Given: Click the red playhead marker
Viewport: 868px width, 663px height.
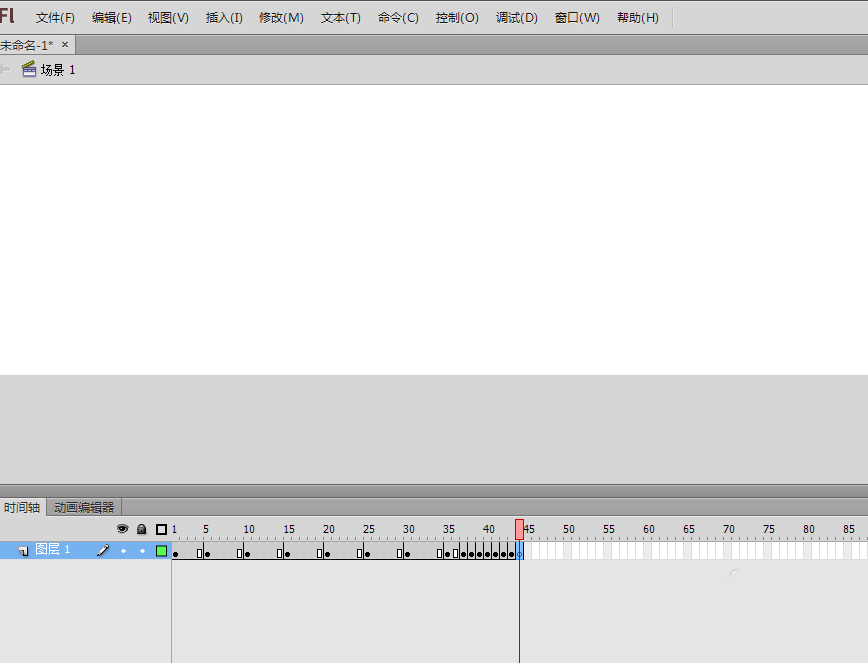Looking at the screenshot, I should coord(519,530).
